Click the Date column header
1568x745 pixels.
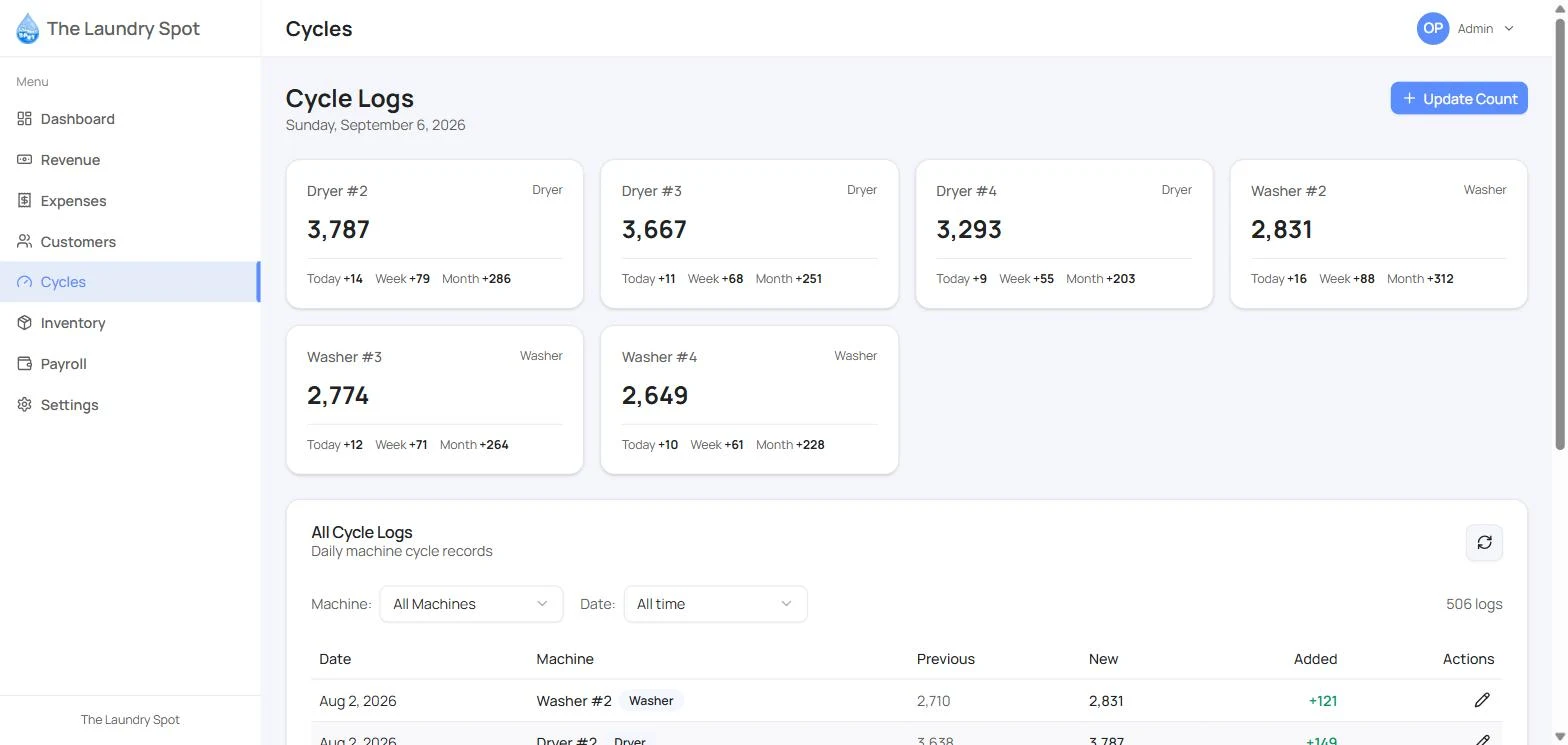click(335, 659)
